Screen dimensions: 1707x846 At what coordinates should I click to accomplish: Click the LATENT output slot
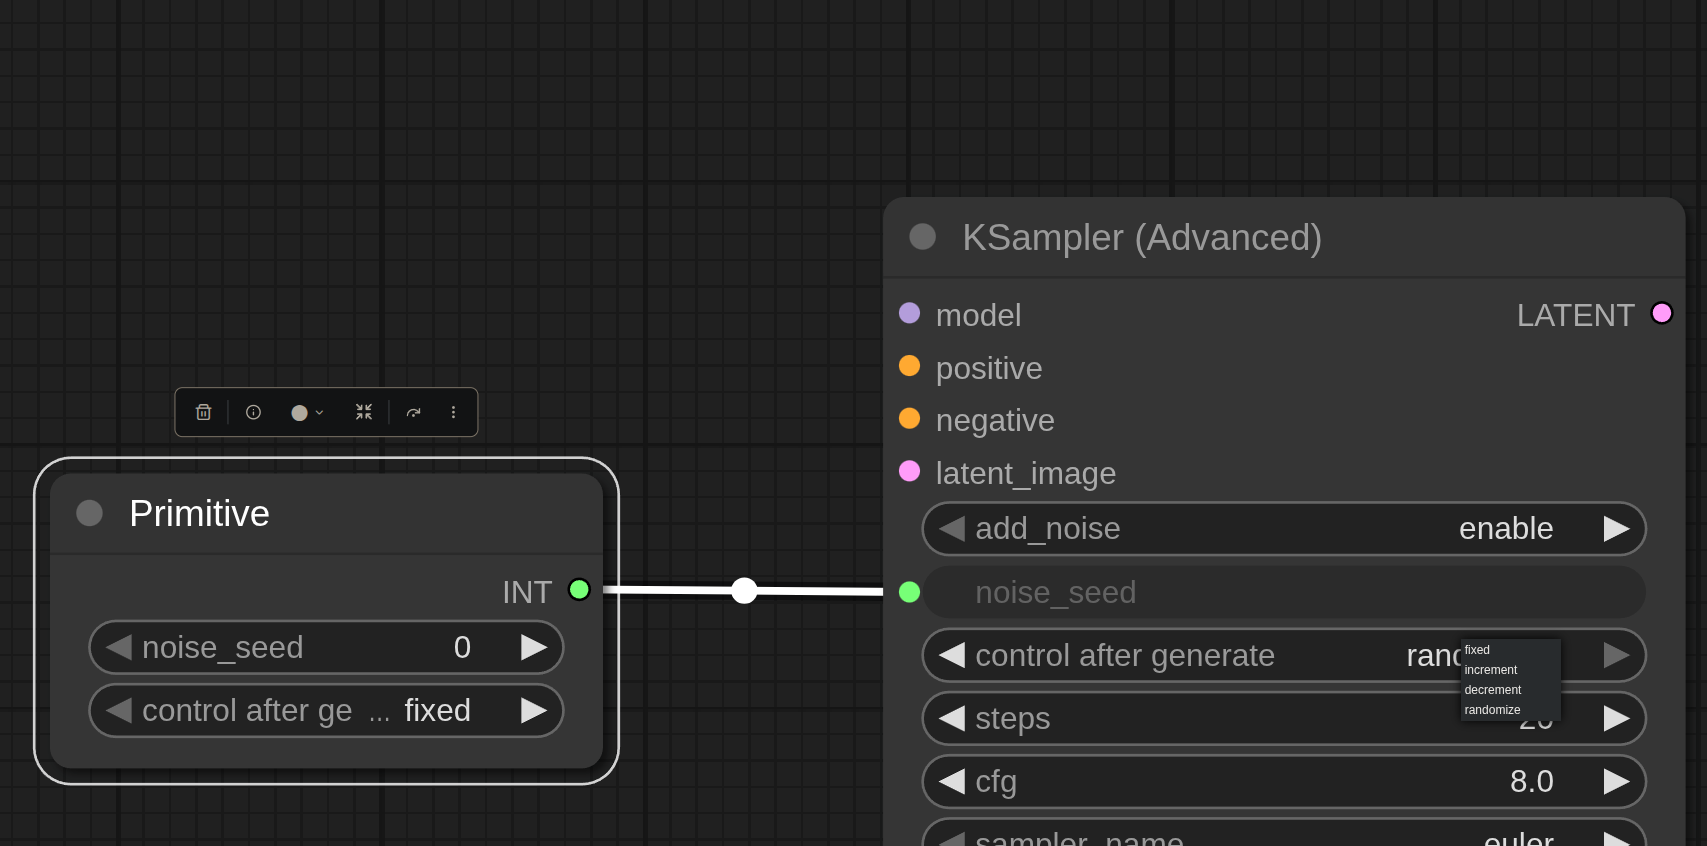[x=1662, y=313]
